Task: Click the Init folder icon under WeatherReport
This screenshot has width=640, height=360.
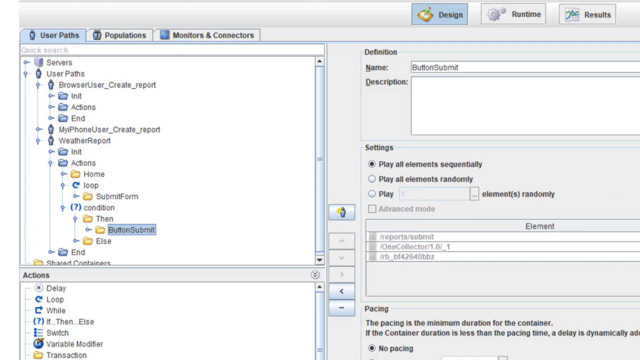Action: coord(63,151)
